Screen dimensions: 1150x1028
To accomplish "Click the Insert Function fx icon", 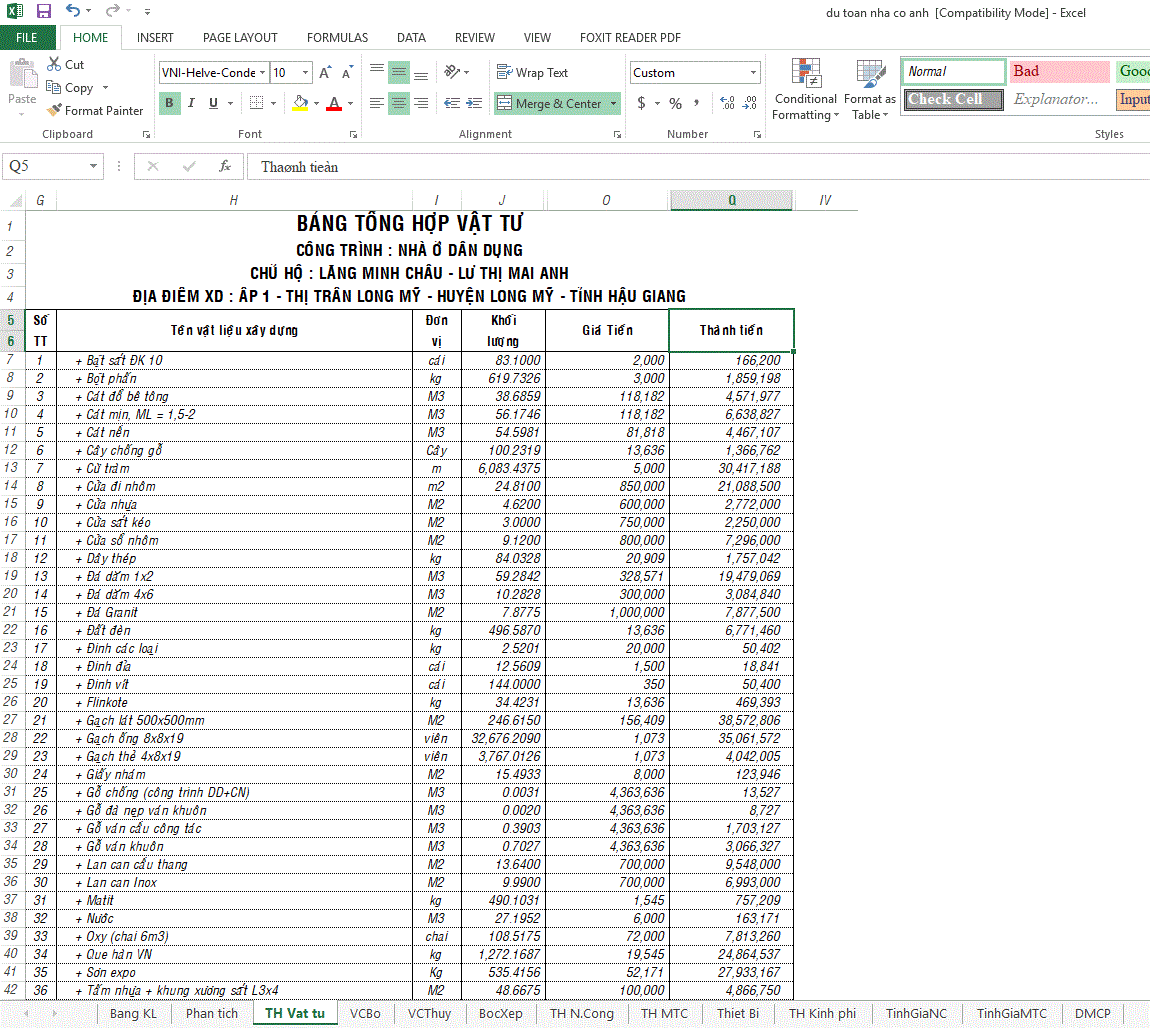I will [225, 166].
